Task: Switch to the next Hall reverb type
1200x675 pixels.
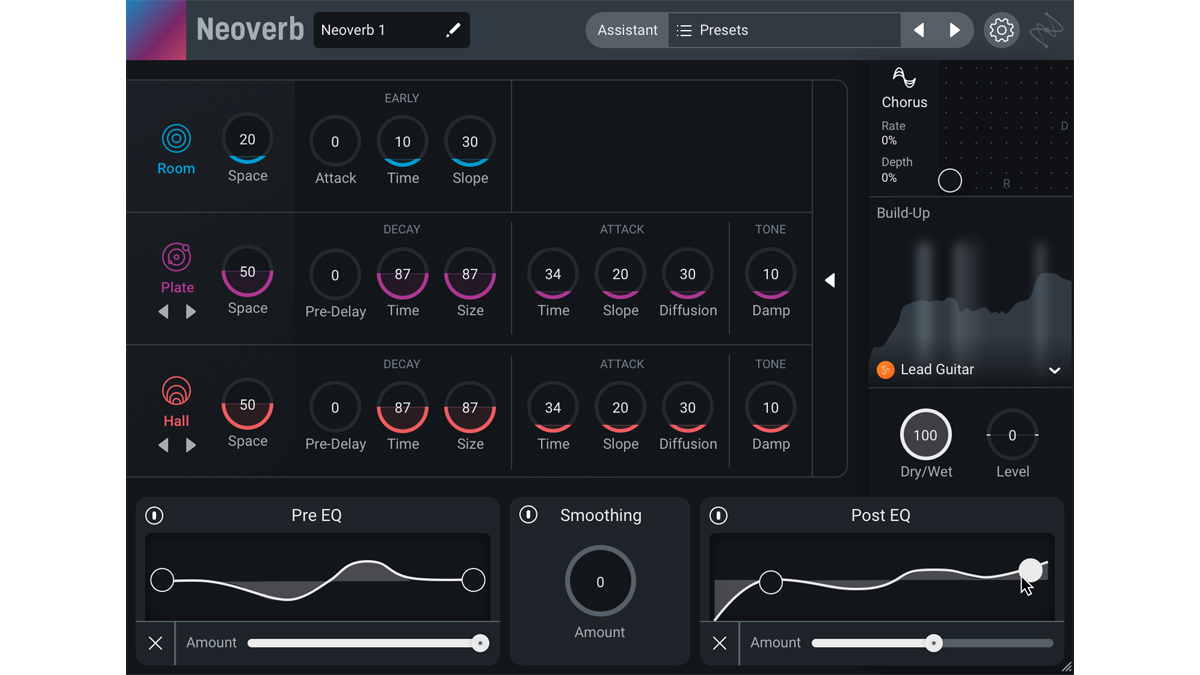Action: (x=191, y=445)
